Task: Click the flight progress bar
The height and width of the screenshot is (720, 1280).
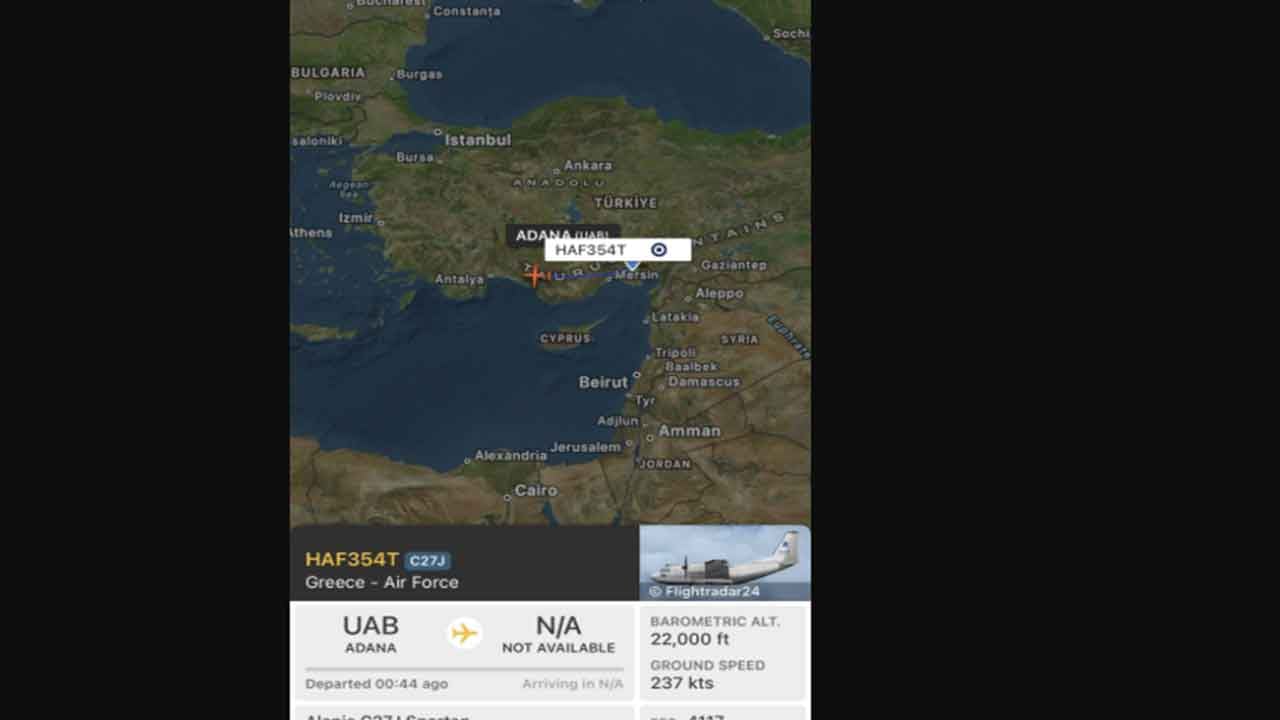Action: tap(464, 669)
